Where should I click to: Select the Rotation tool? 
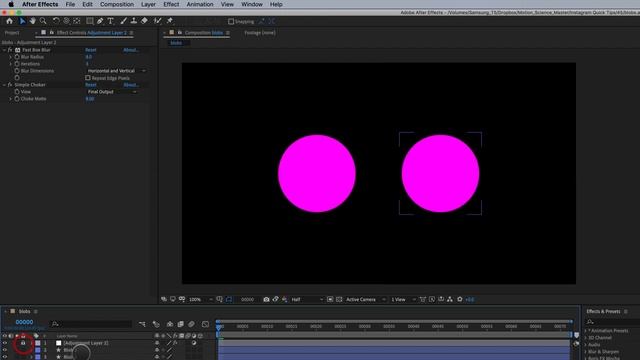pos(56,21)
